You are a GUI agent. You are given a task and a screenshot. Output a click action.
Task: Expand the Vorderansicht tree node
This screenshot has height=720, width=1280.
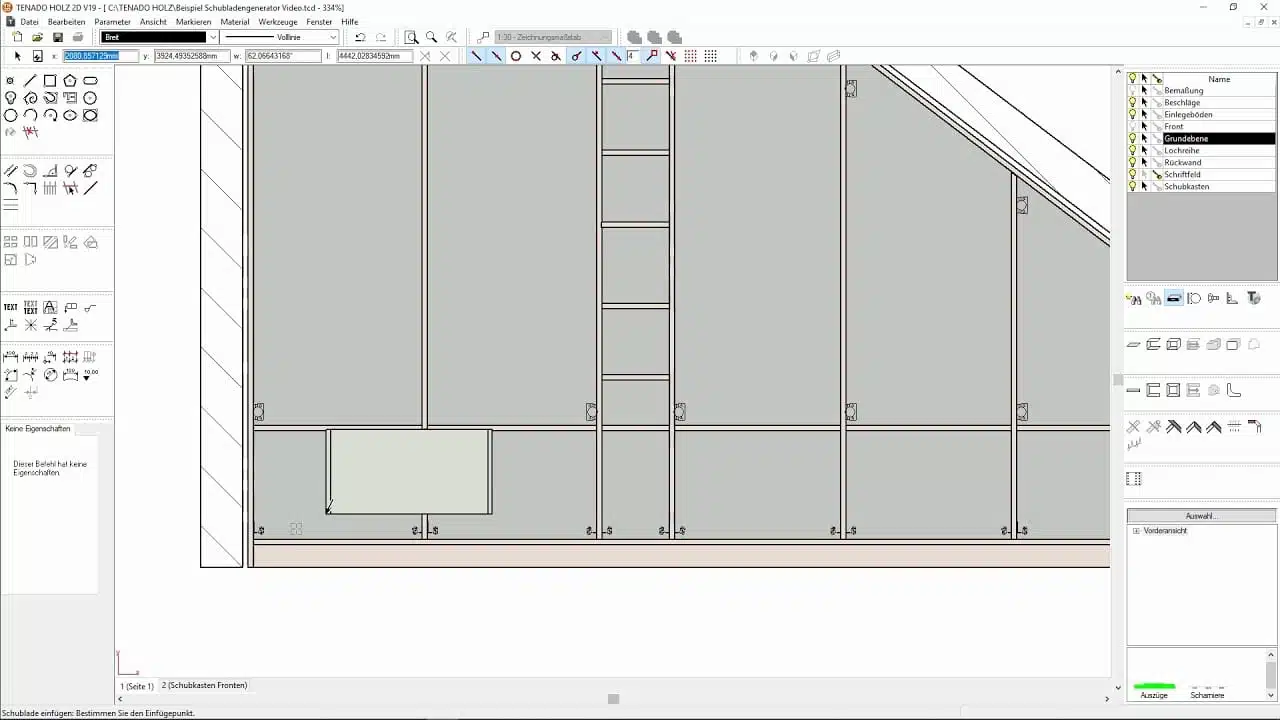point(1136,531)
